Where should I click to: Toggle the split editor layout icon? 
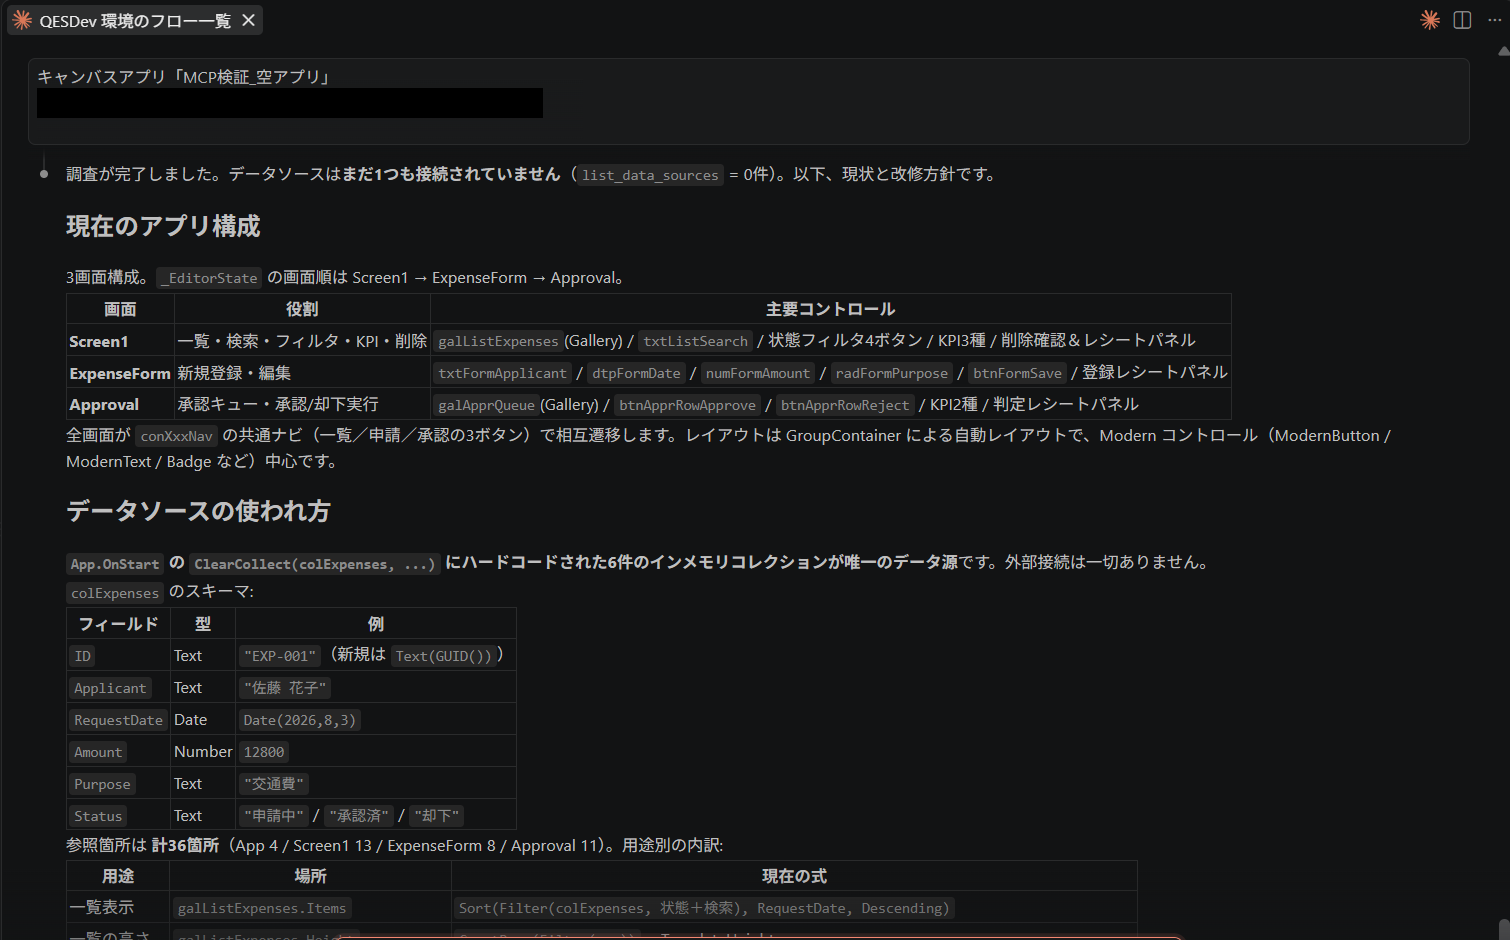click(1462, 20)
